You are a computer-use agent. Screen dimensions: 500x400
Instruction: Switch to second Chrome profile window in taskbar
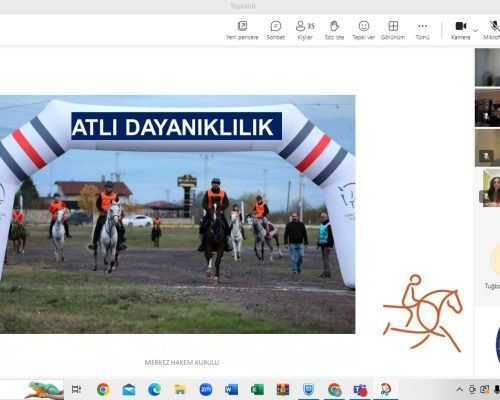click(x=334, y=389)
